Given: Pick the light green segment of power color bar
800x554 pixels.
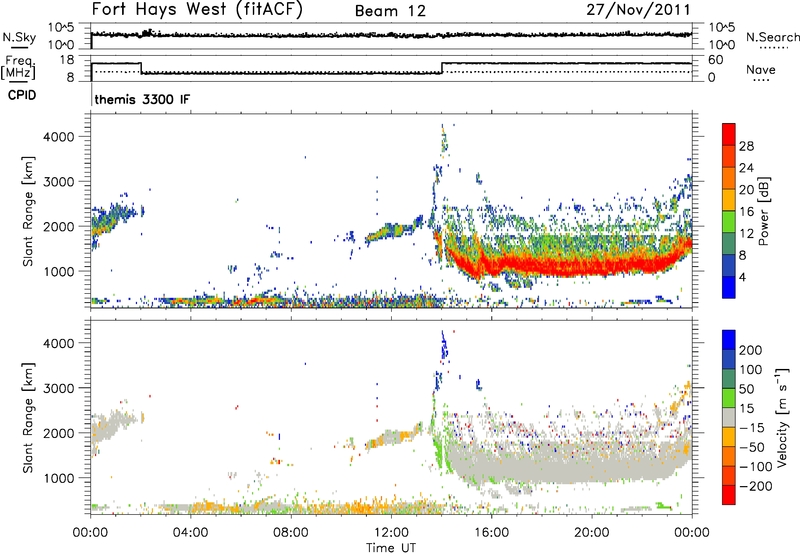Looking at the screenshot, I should click(x=729, y=221).
